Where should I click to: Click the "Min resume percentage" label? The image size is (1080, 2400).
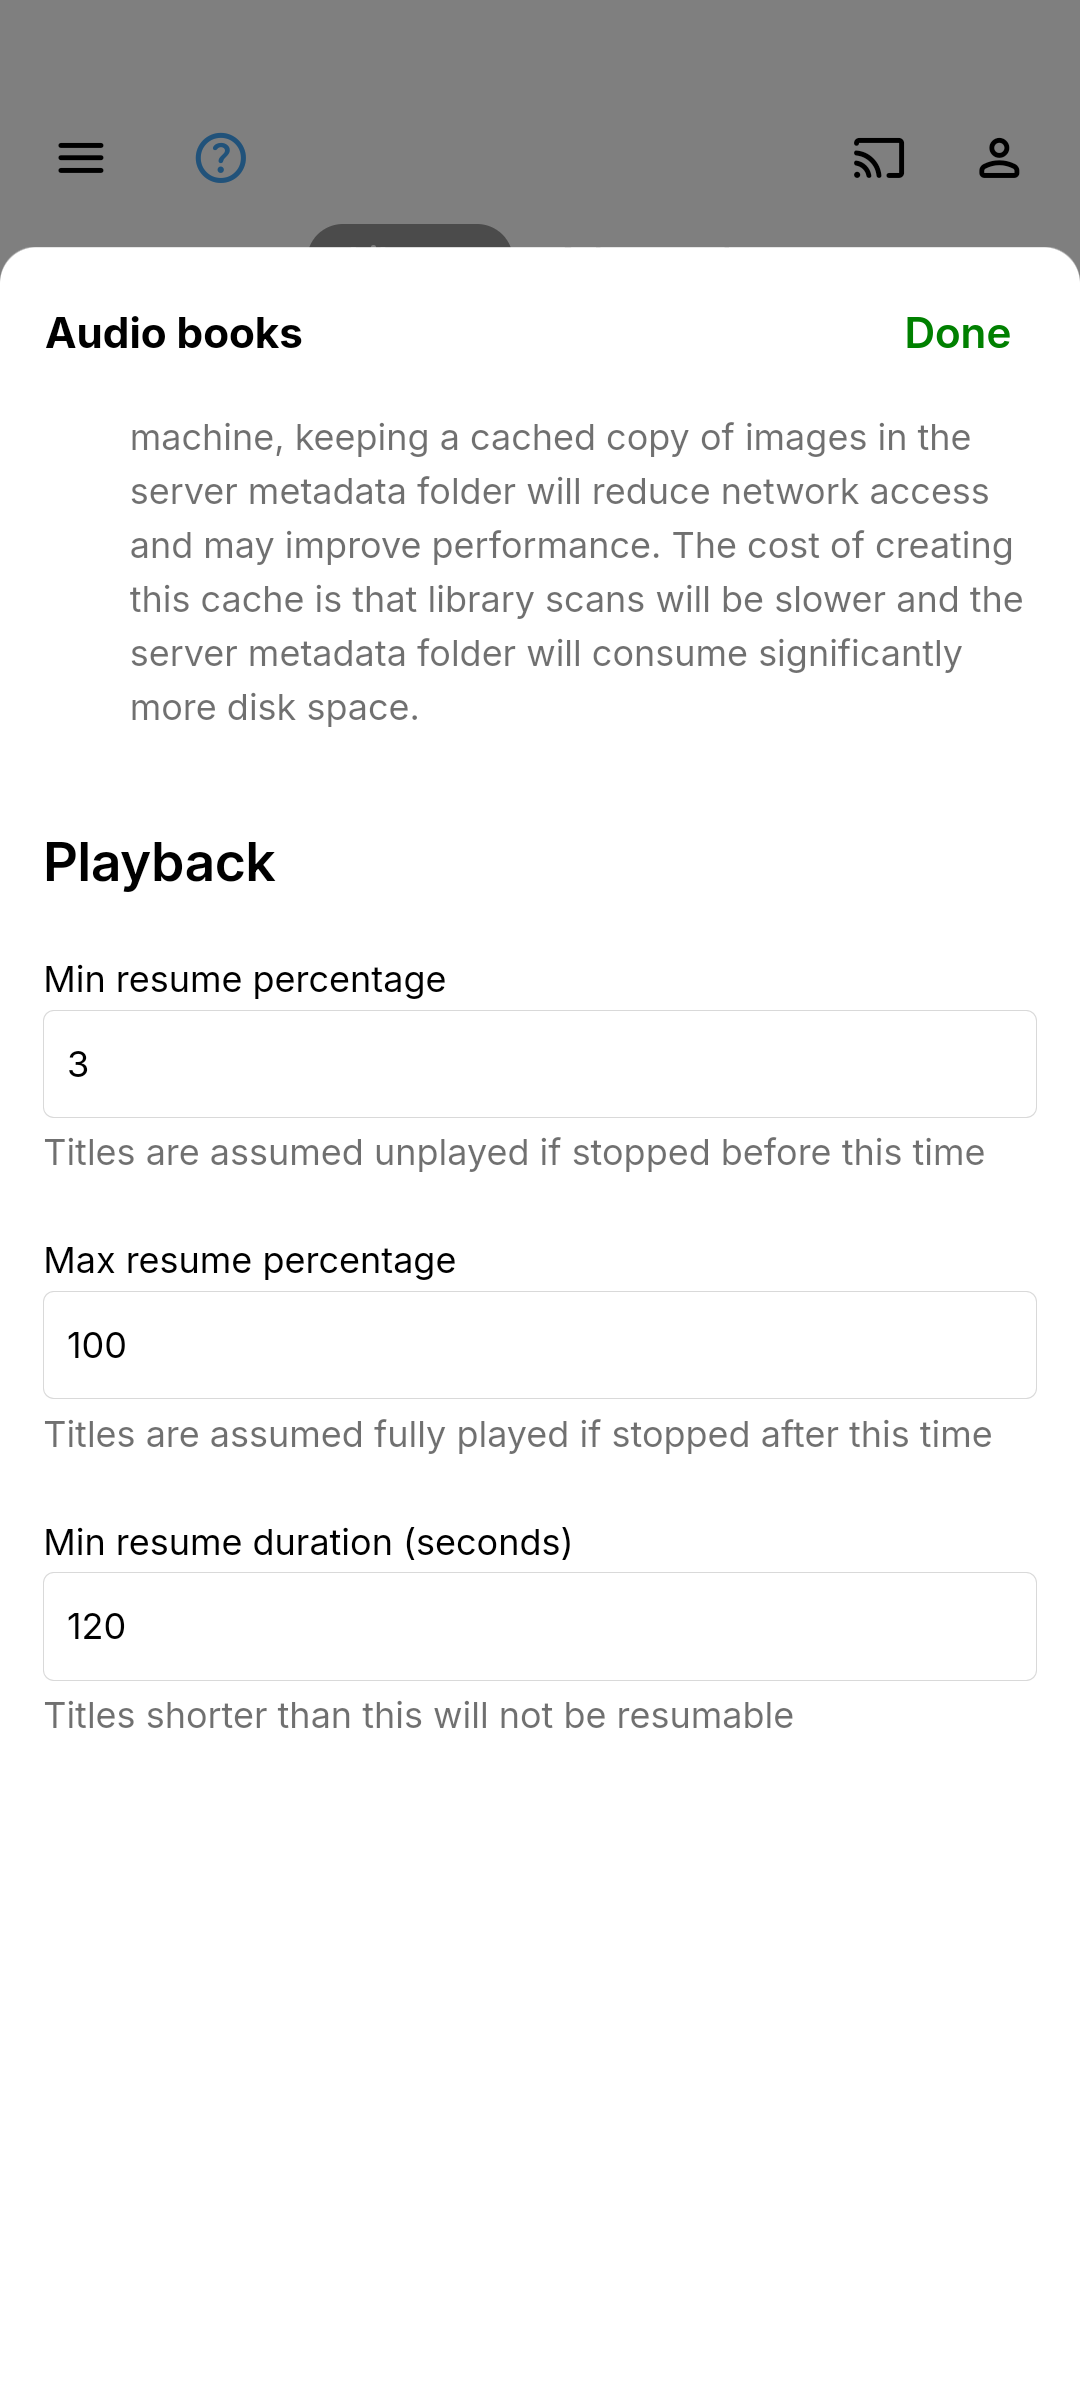tap(245, 979)
